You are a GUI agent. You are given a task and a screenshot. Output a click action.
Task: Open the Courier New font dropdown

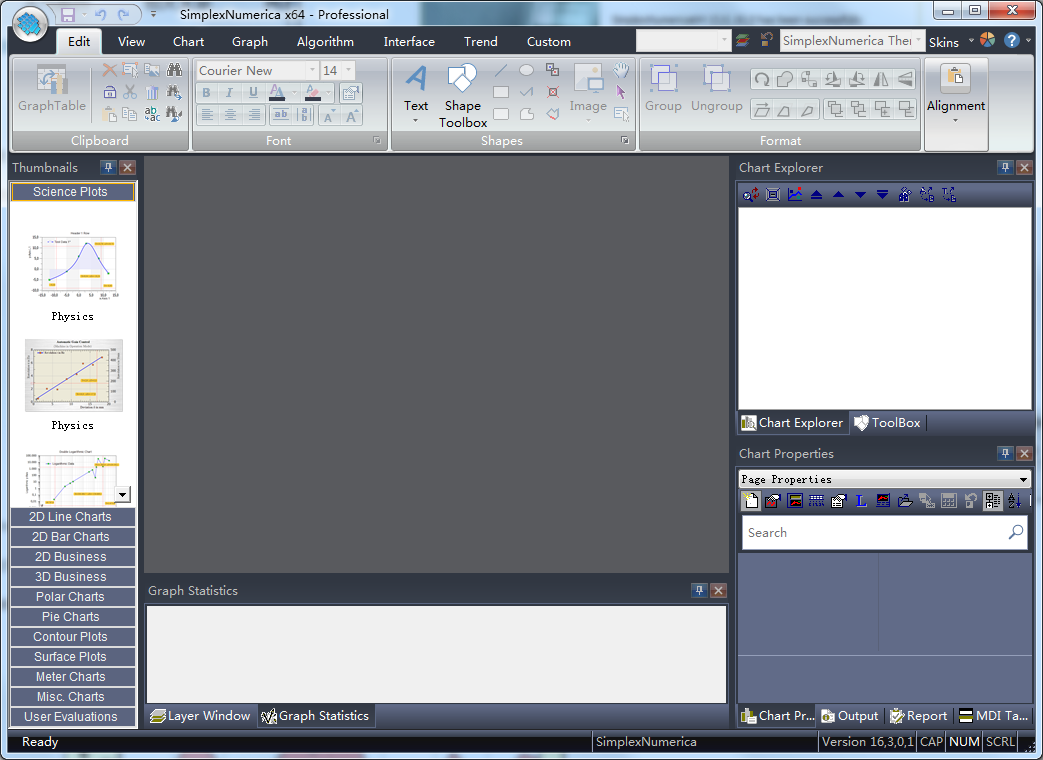click(312, 70)
